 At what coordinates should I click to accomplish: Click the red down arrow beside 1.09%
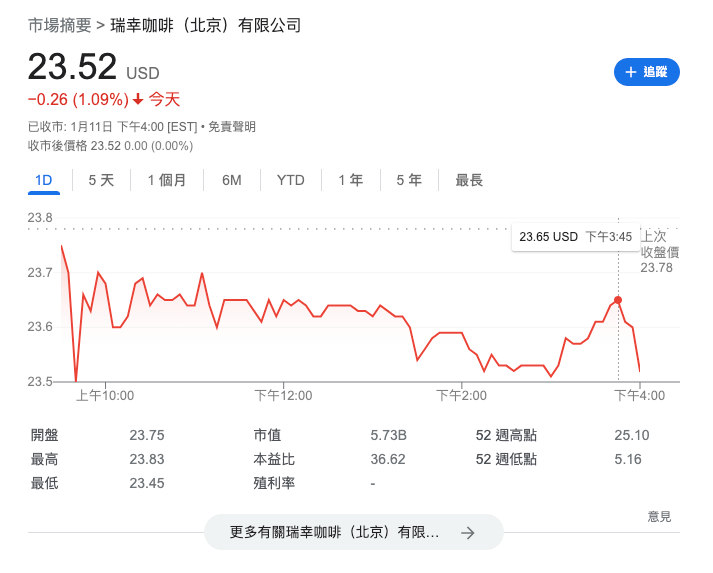tap(138, 99)
